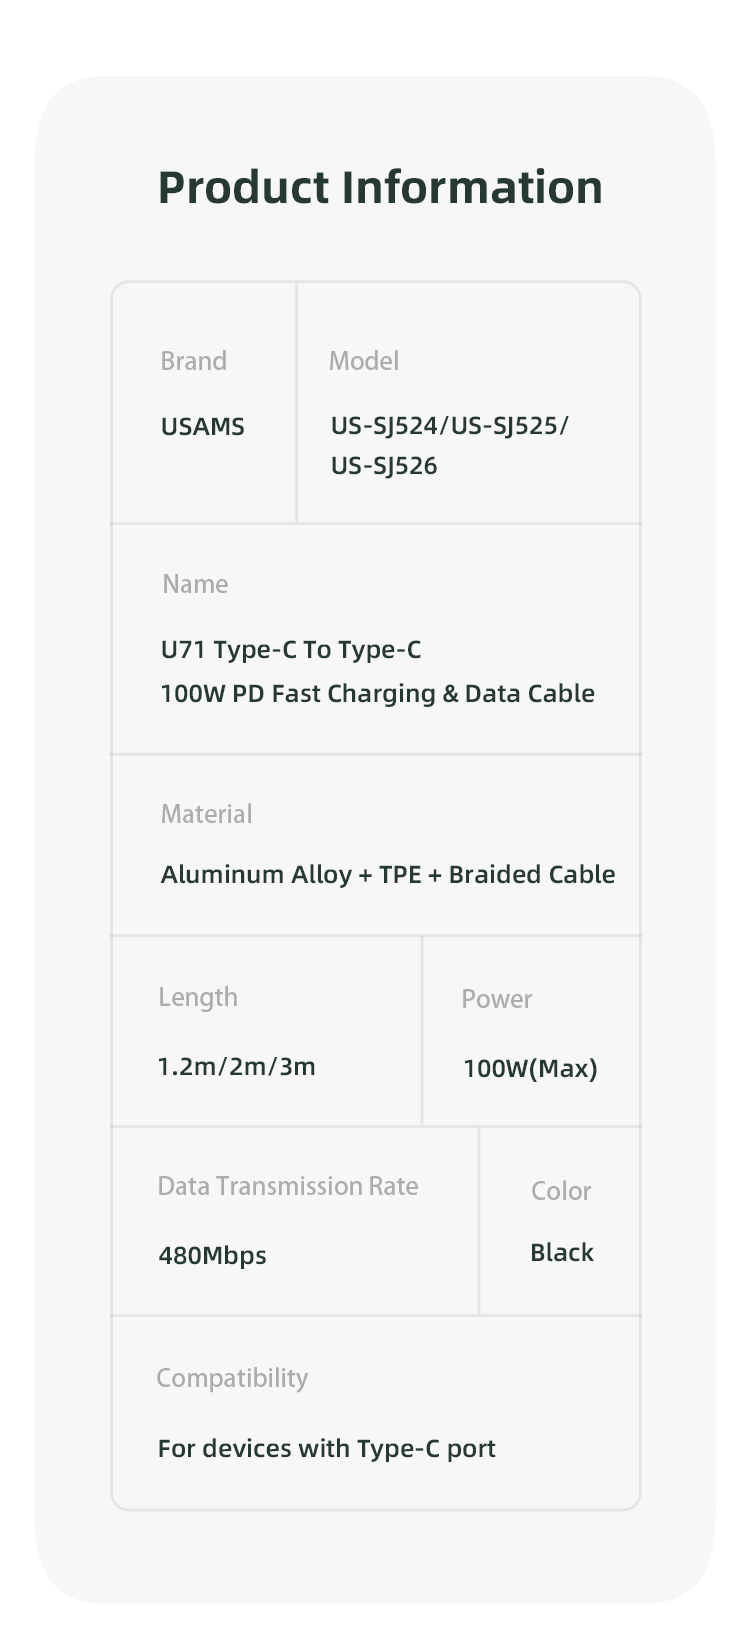This screenshot has height=1642, width=750.
Task: Select the Black color value
Action: pyautogui.click(x=561, y=1253)
